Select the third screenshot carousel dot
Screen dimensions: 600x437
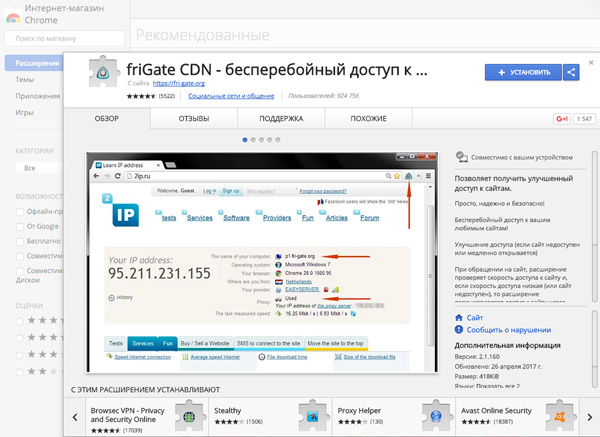click(261, 140)
